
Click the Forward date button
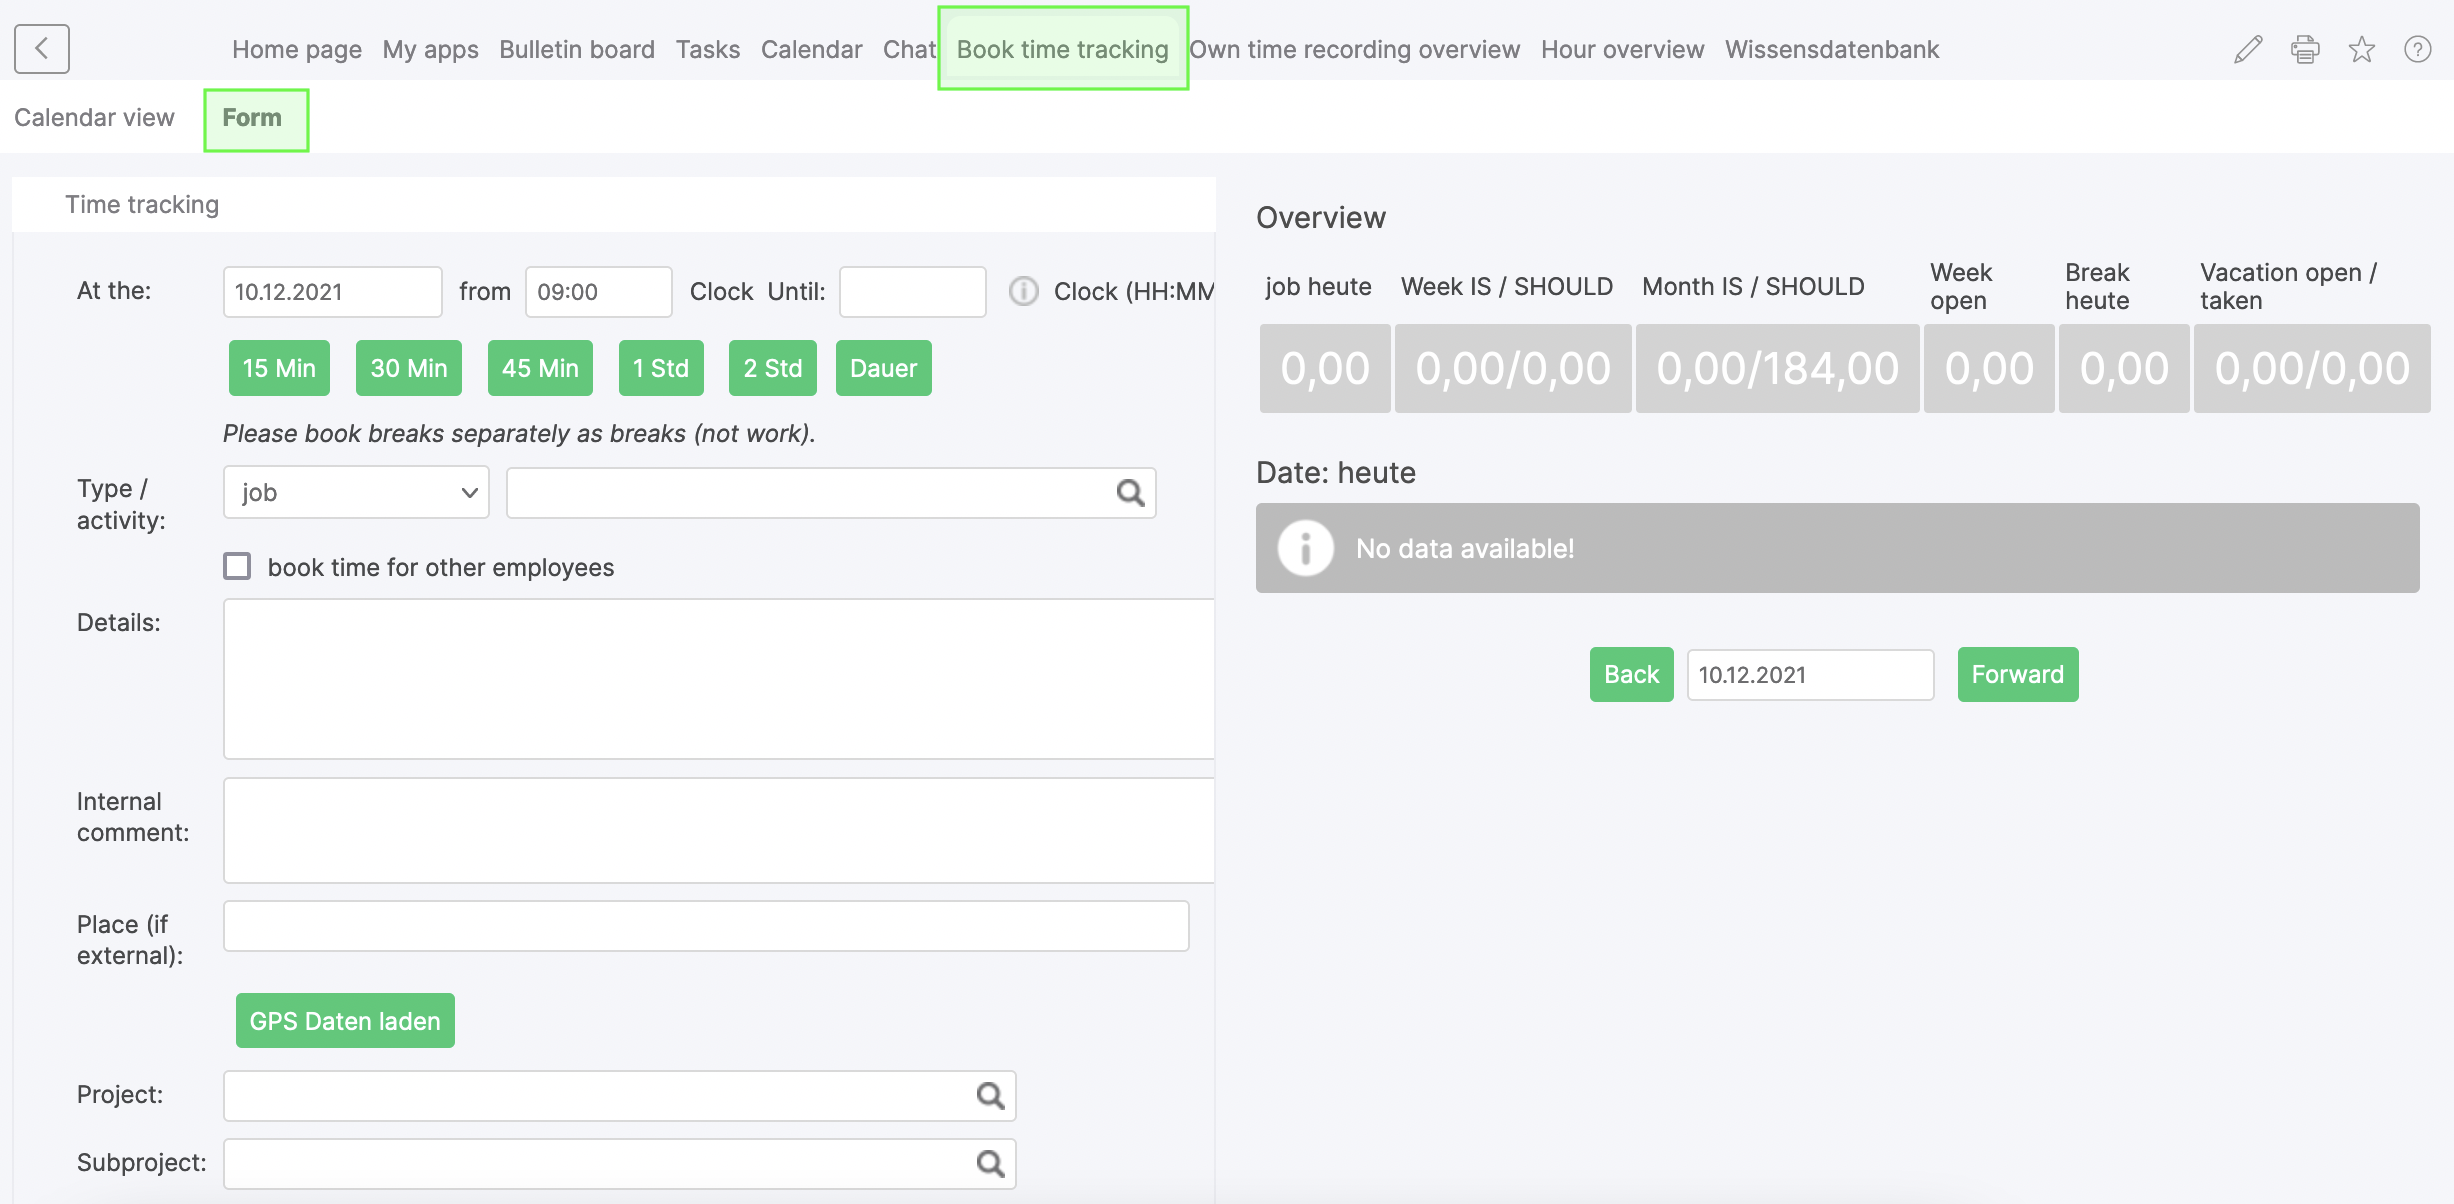point(2017,675)
